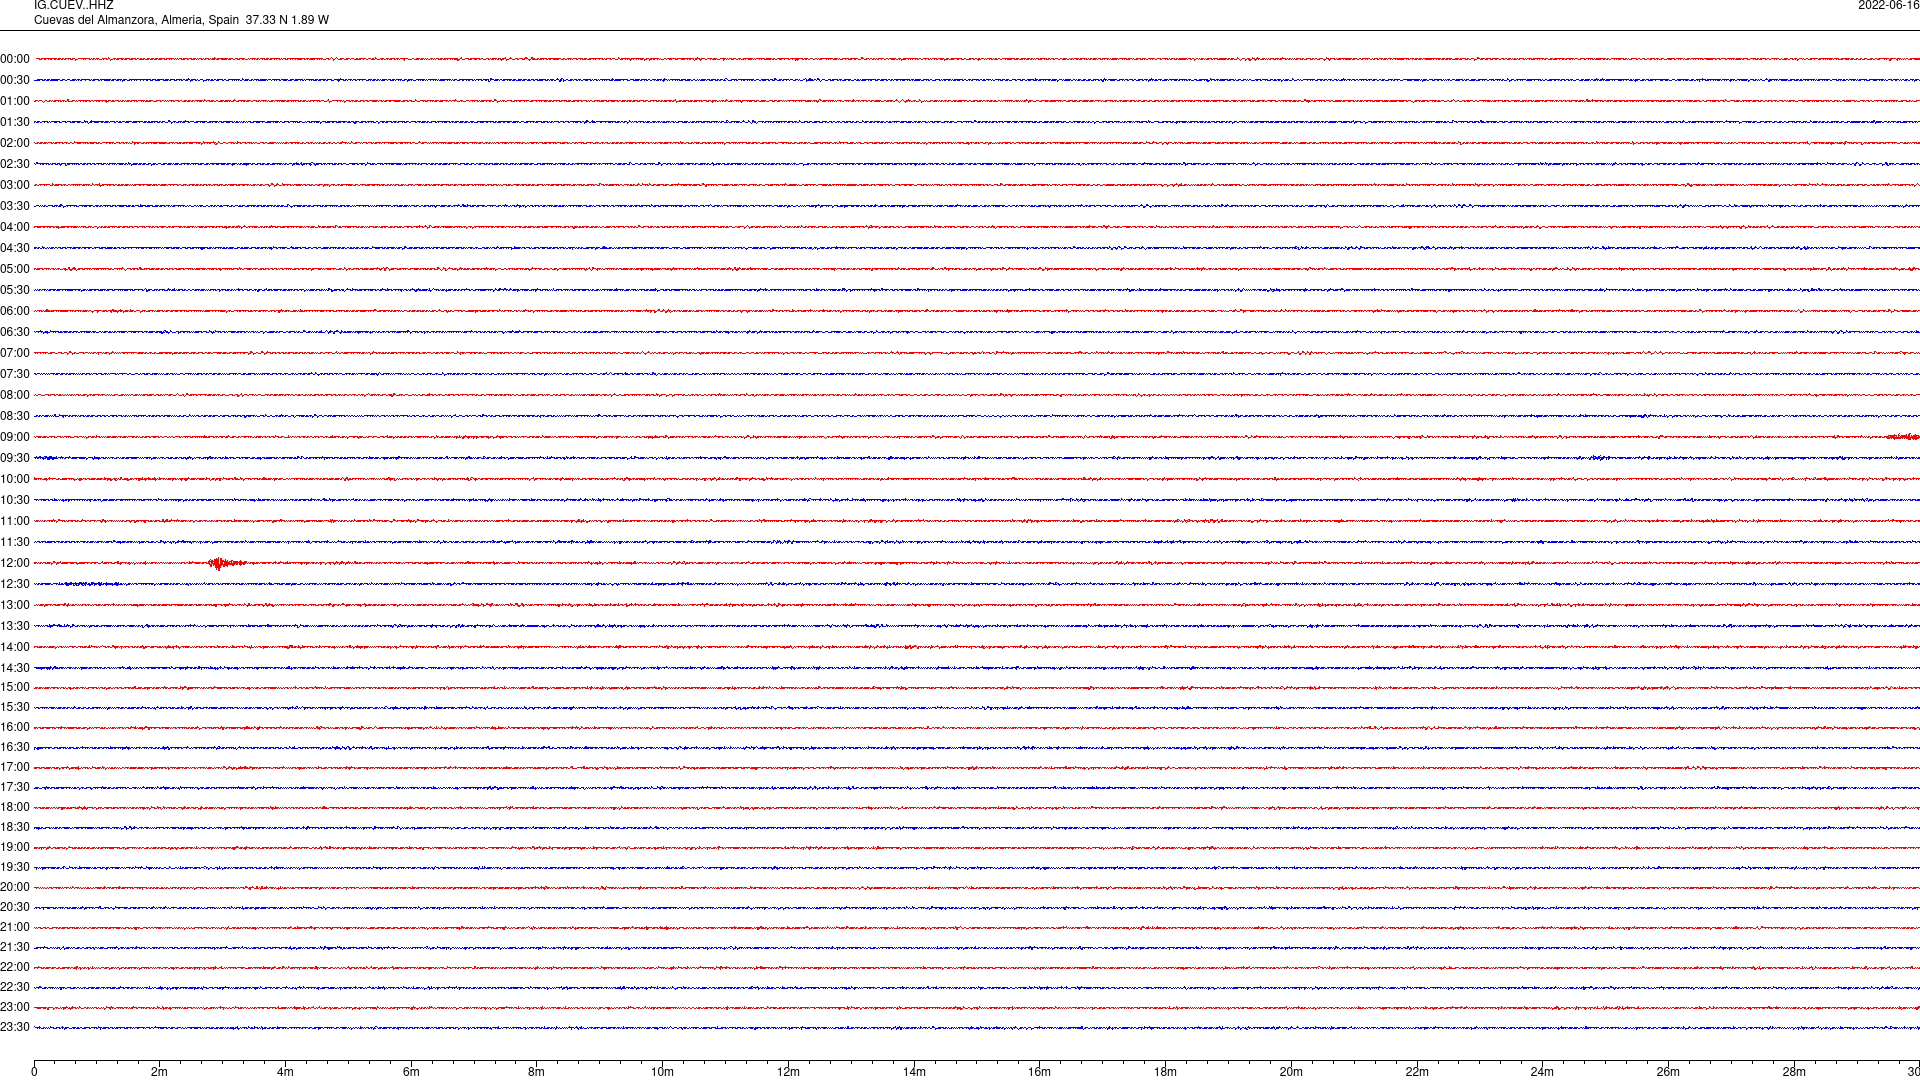The height and width of the screenshot is (1080, 1920).
Task: Click the 20m axis tick label
Action: [1291, 1072]
